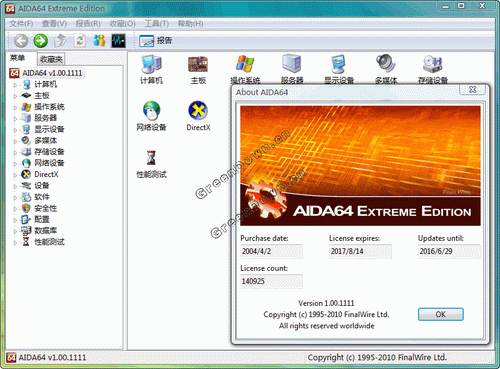Select 安全性 in the left tree

tap(45, 208)
